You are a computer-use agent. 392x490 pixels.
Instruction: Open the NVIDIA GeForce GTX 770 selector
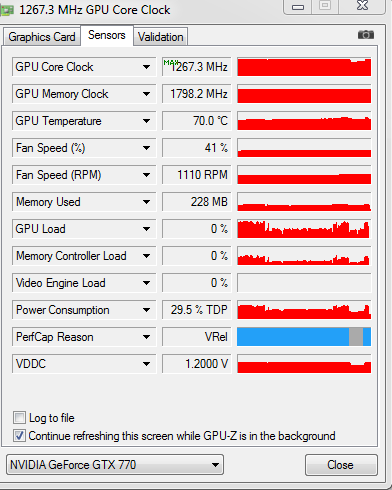tap(115, 464)
